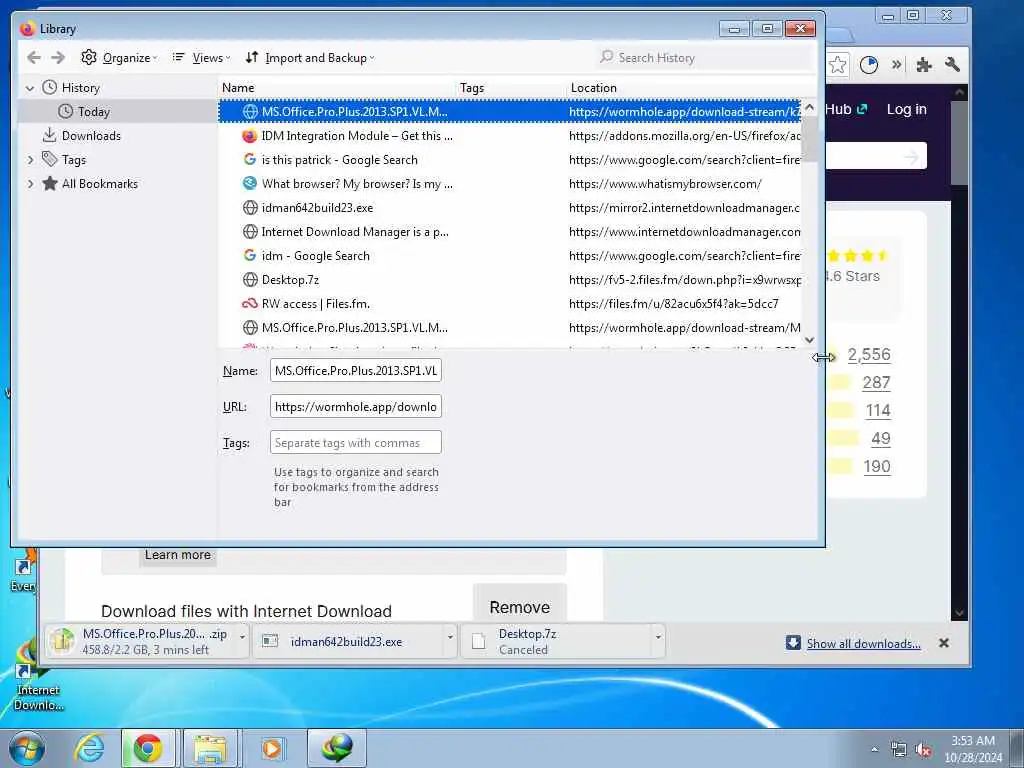Image resolution: width=1024 pixels, height=768 pixels.
Task: Launch Internet Explorer from taskbar
Action: (x=89, y=748)
